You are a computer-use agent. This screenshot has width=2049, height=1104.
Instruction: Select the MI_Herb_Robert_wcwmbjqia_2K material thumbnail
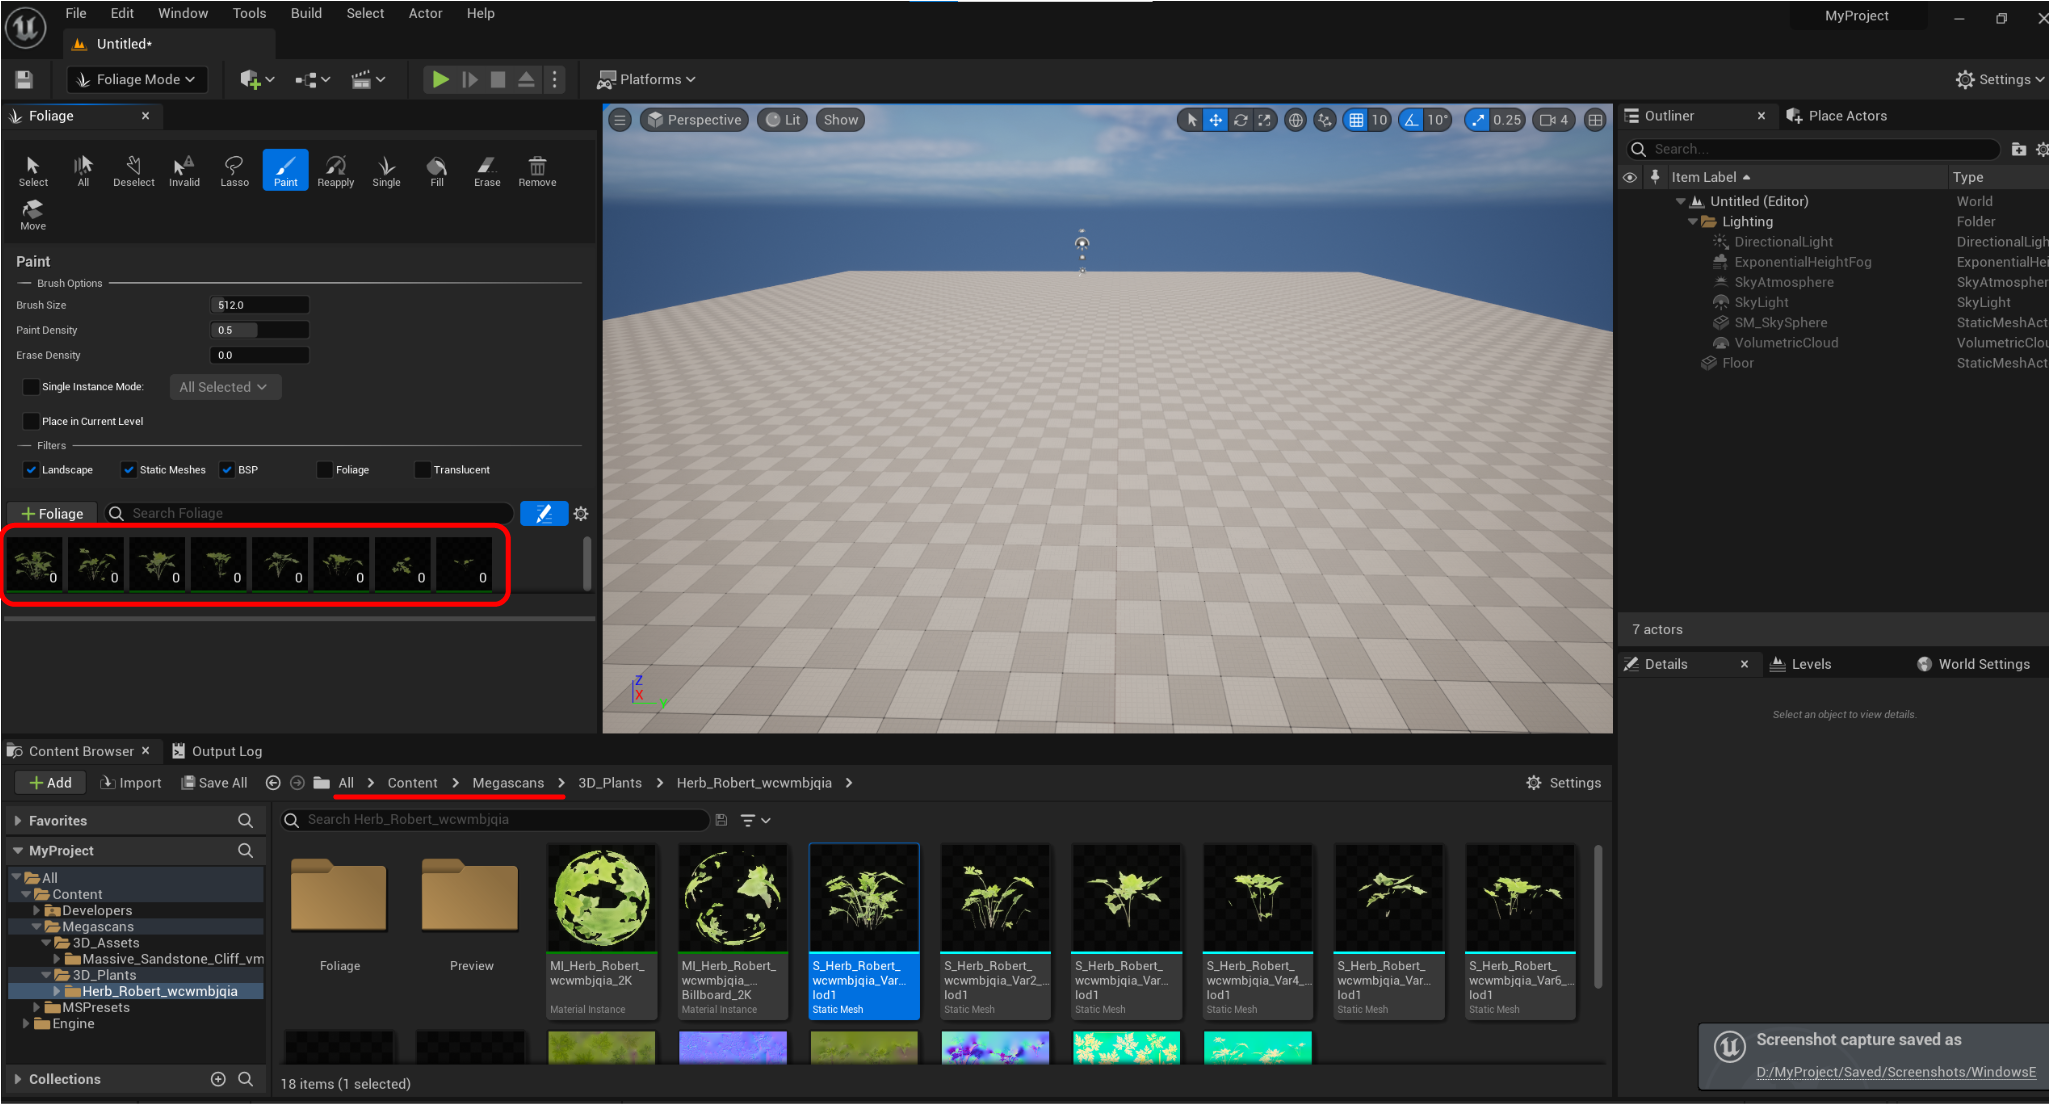click(601, 897)
